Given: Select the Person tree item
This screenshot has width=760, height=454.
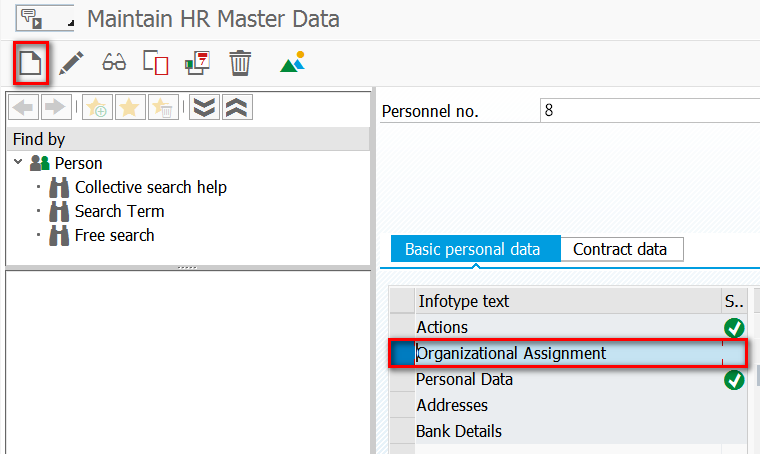Looking at the screenshot, I should (x=79, y=163).
